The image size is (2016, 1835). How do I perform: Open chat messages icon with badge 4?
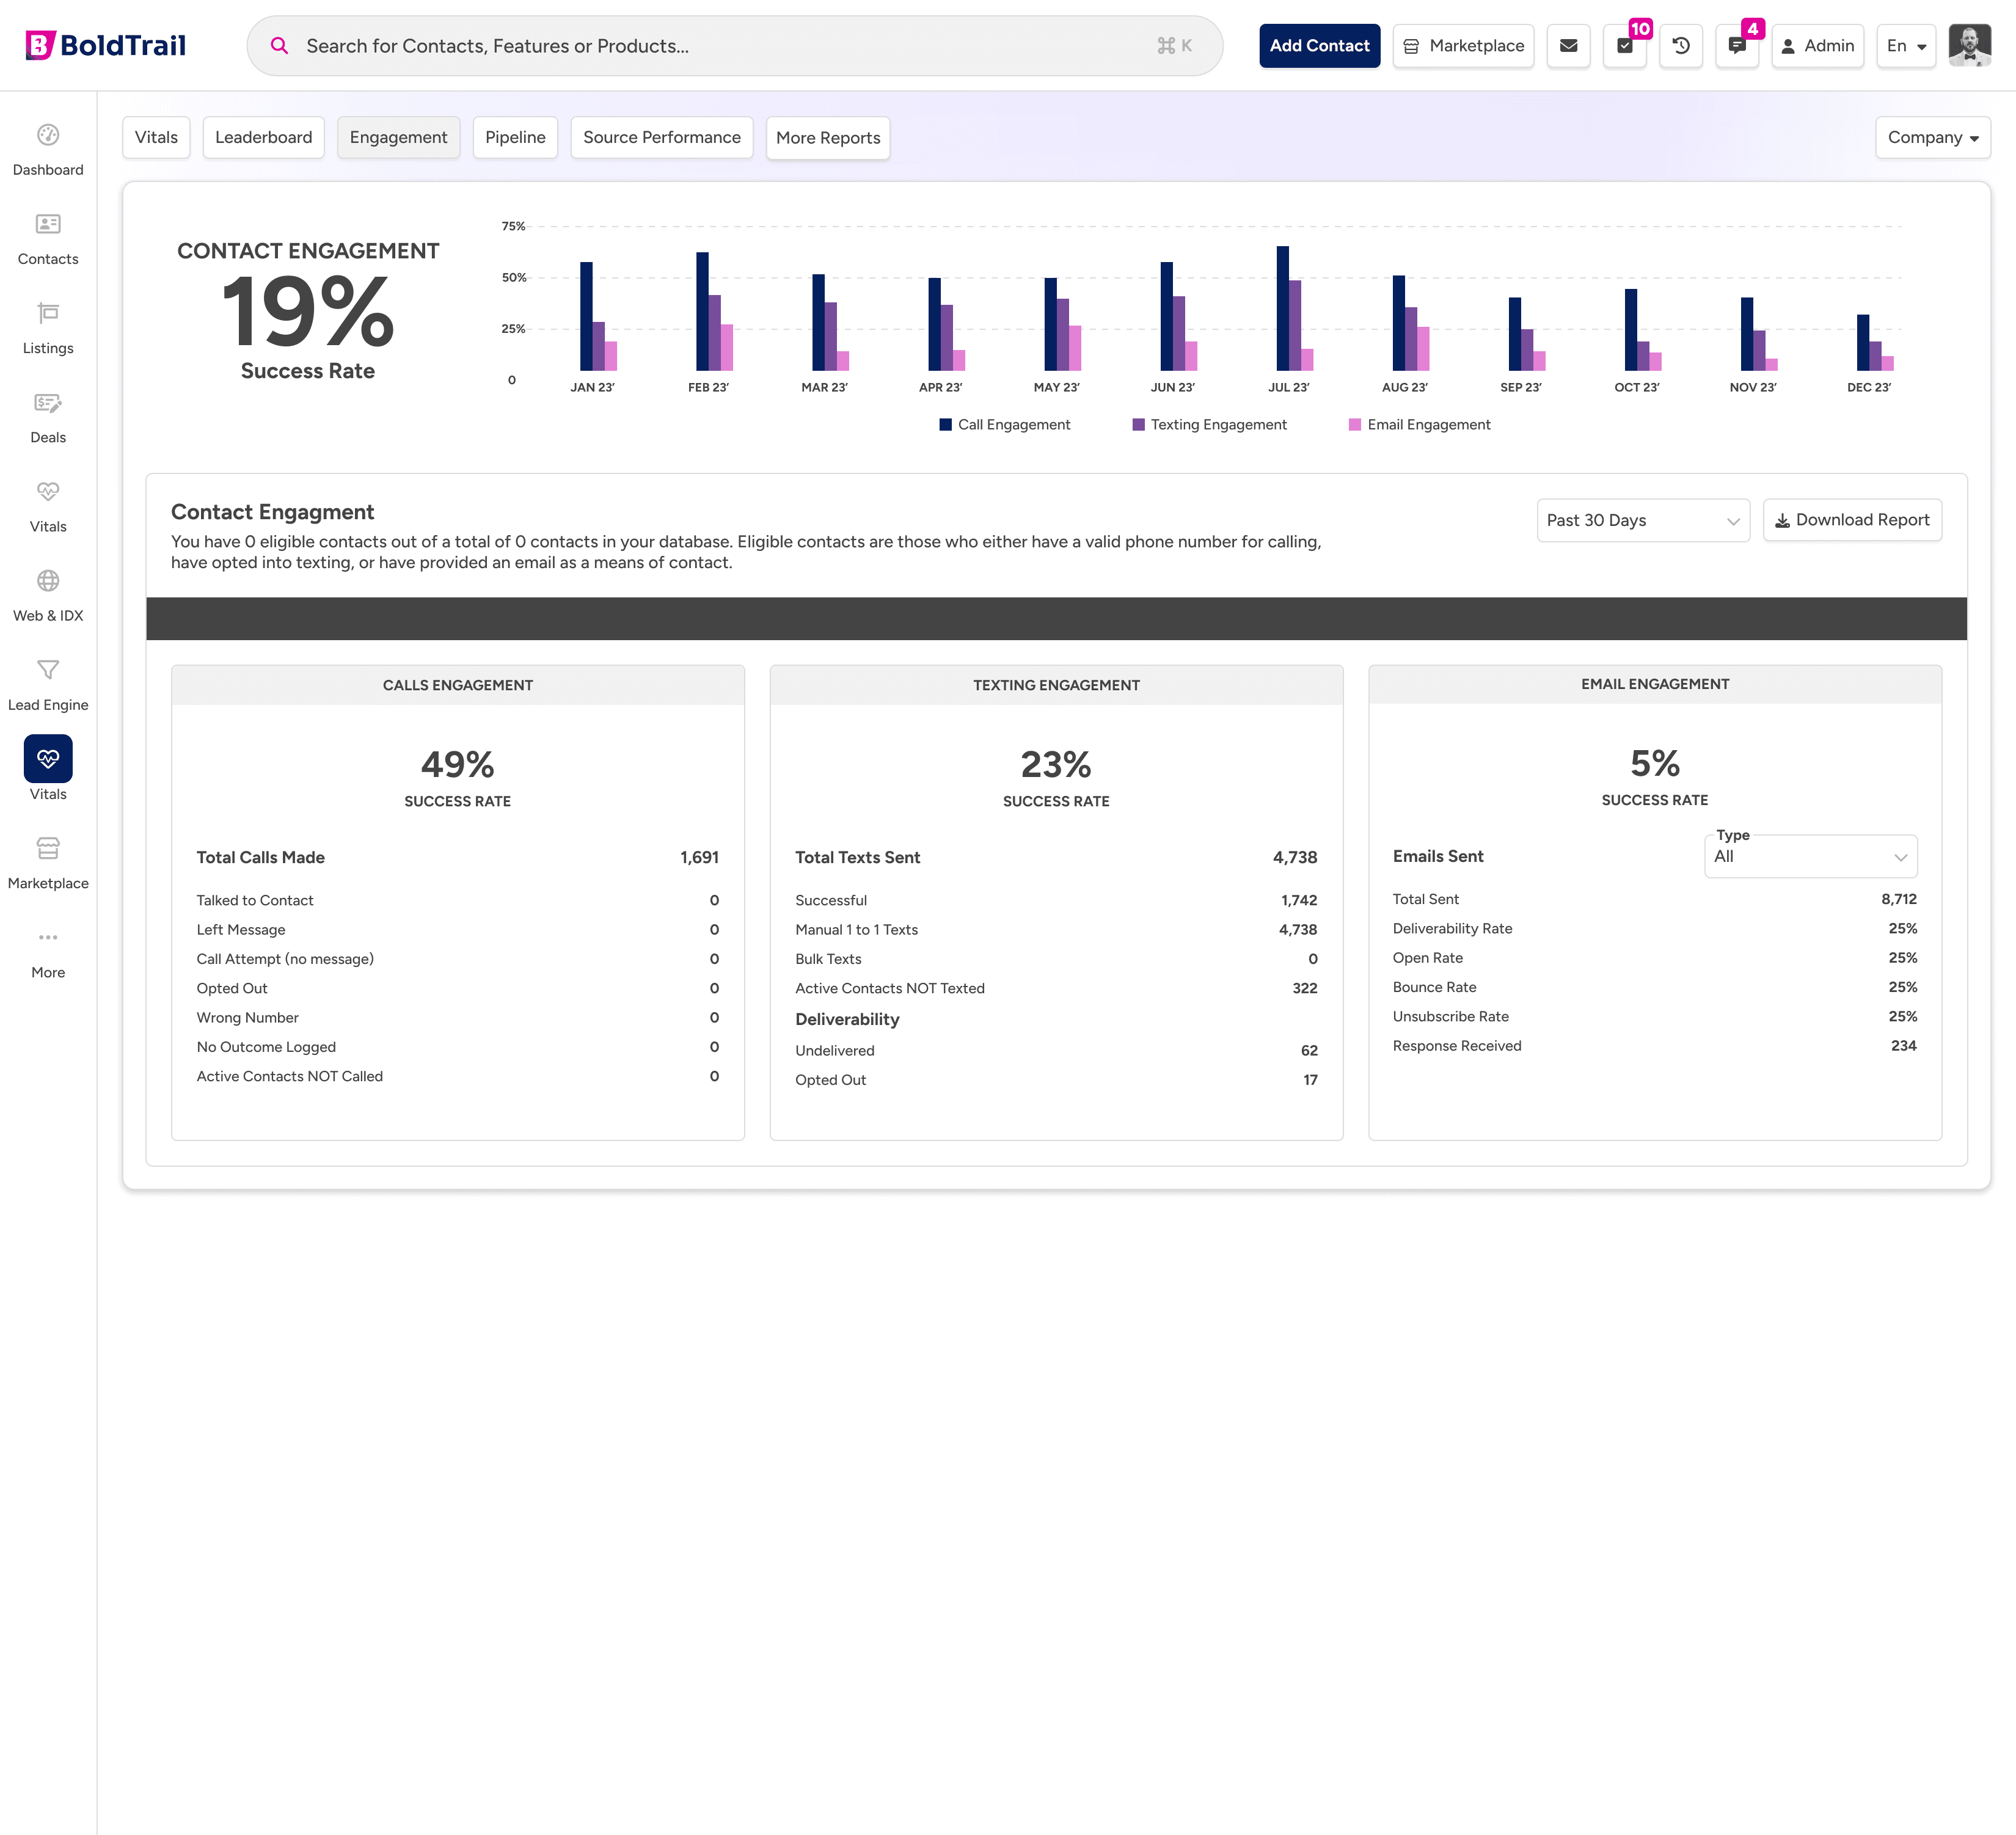[1737, 46]
